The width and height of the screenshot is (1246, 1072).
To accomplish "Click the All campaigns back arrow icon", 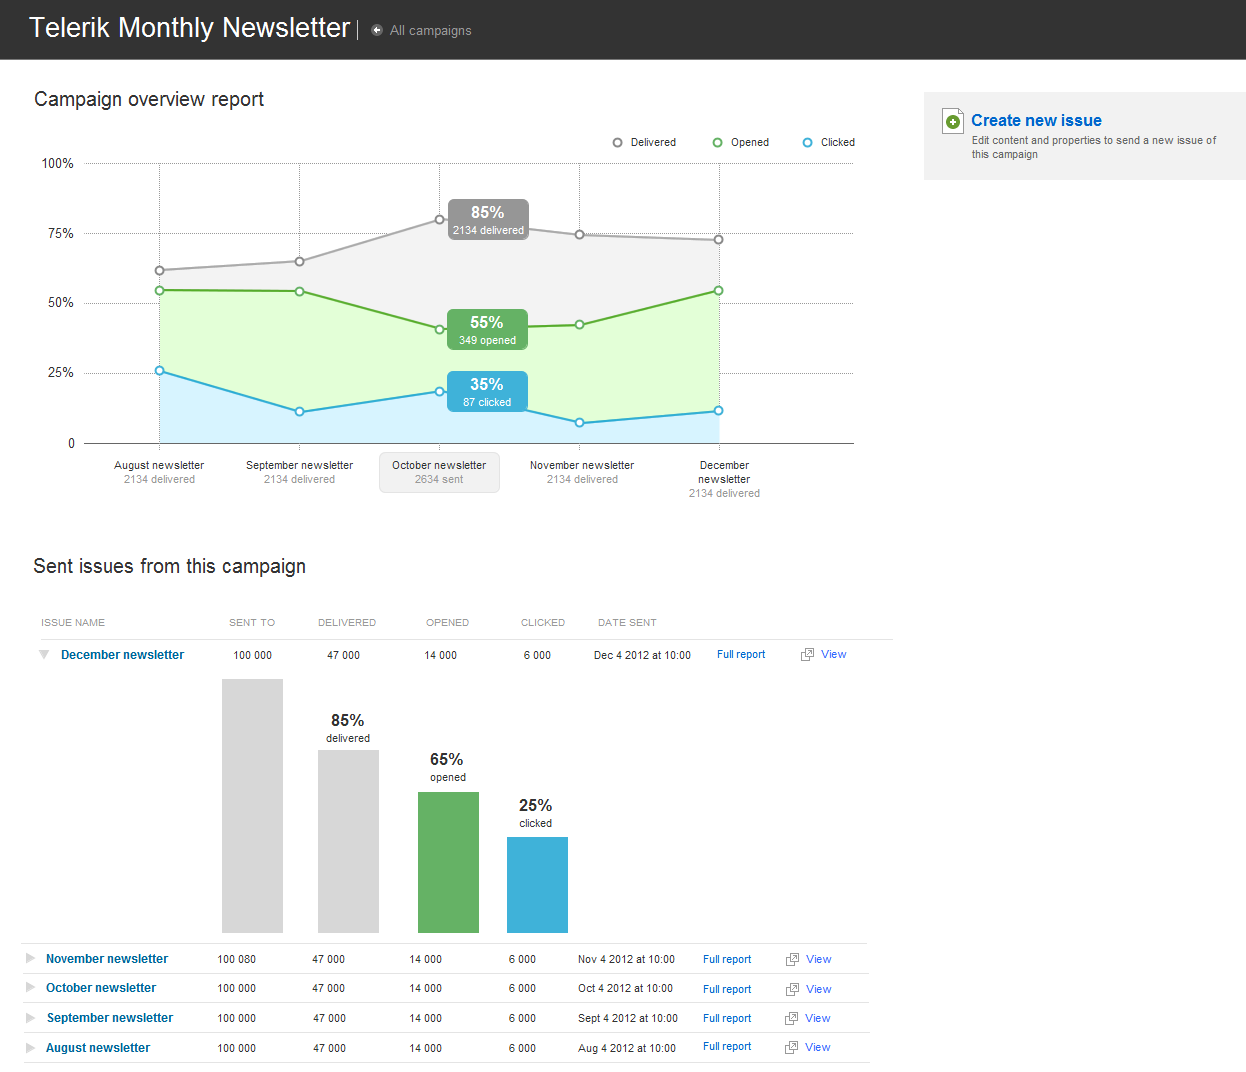I will point(377,30).
